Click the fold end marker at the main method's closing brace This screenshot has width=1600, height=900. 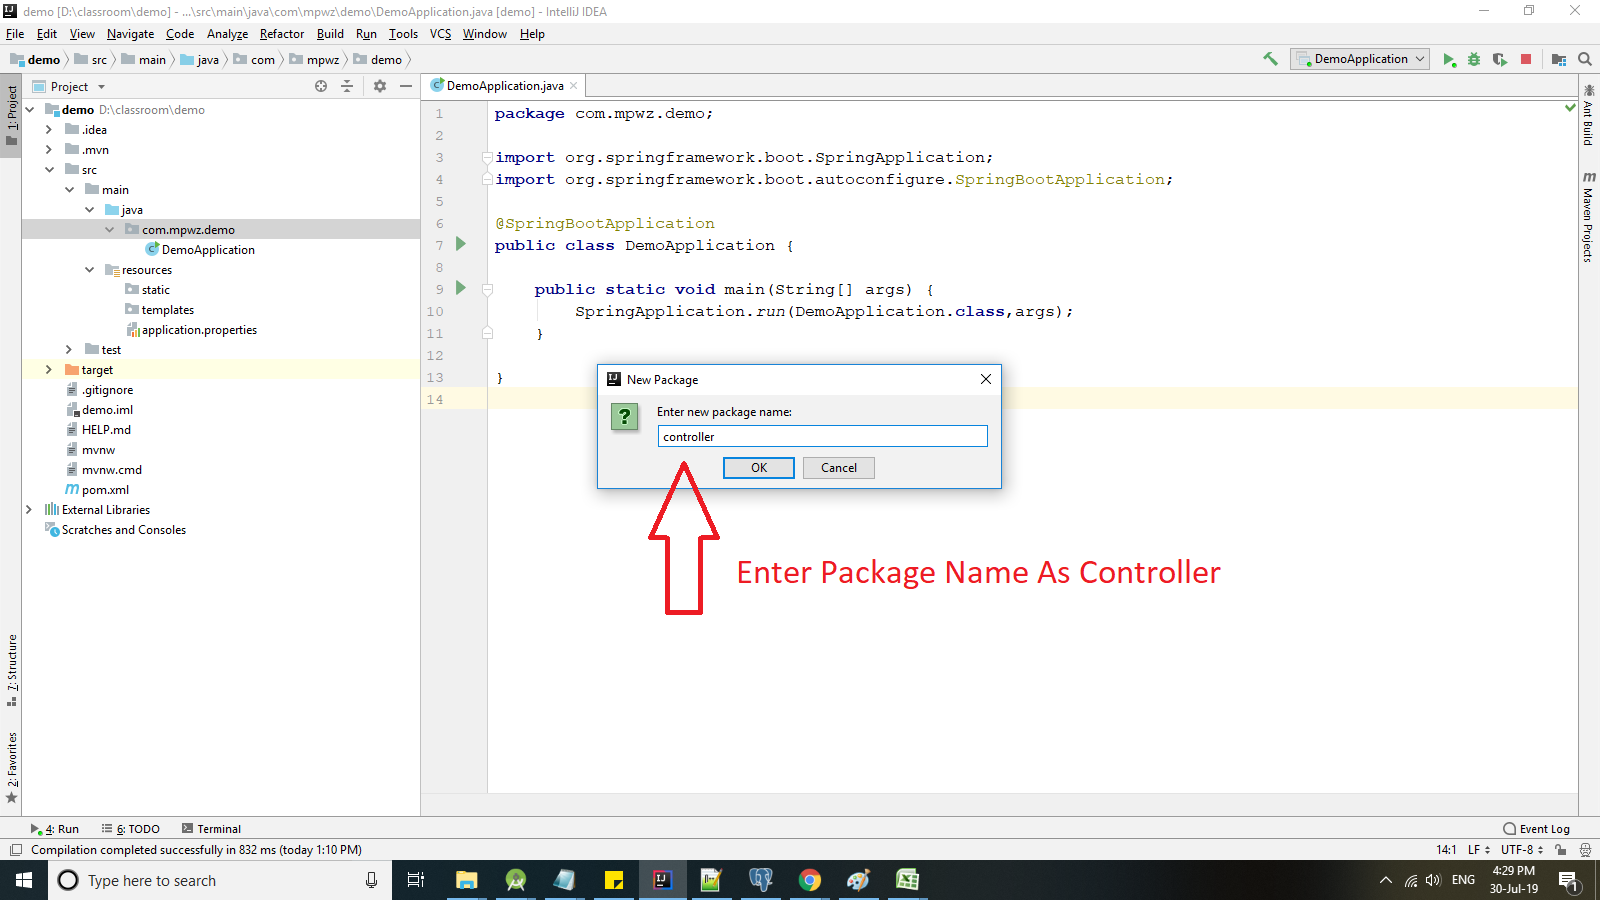487,333
